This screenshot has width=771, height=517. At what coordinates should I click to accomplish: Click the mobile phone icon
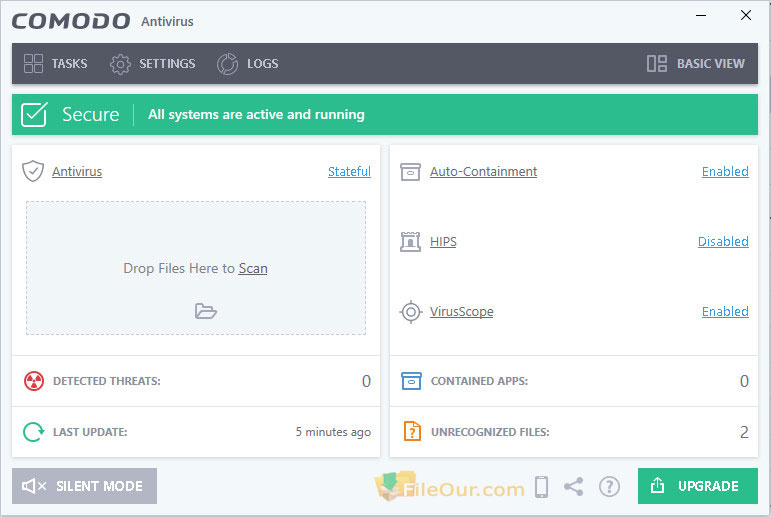click(x=541, y=487)
